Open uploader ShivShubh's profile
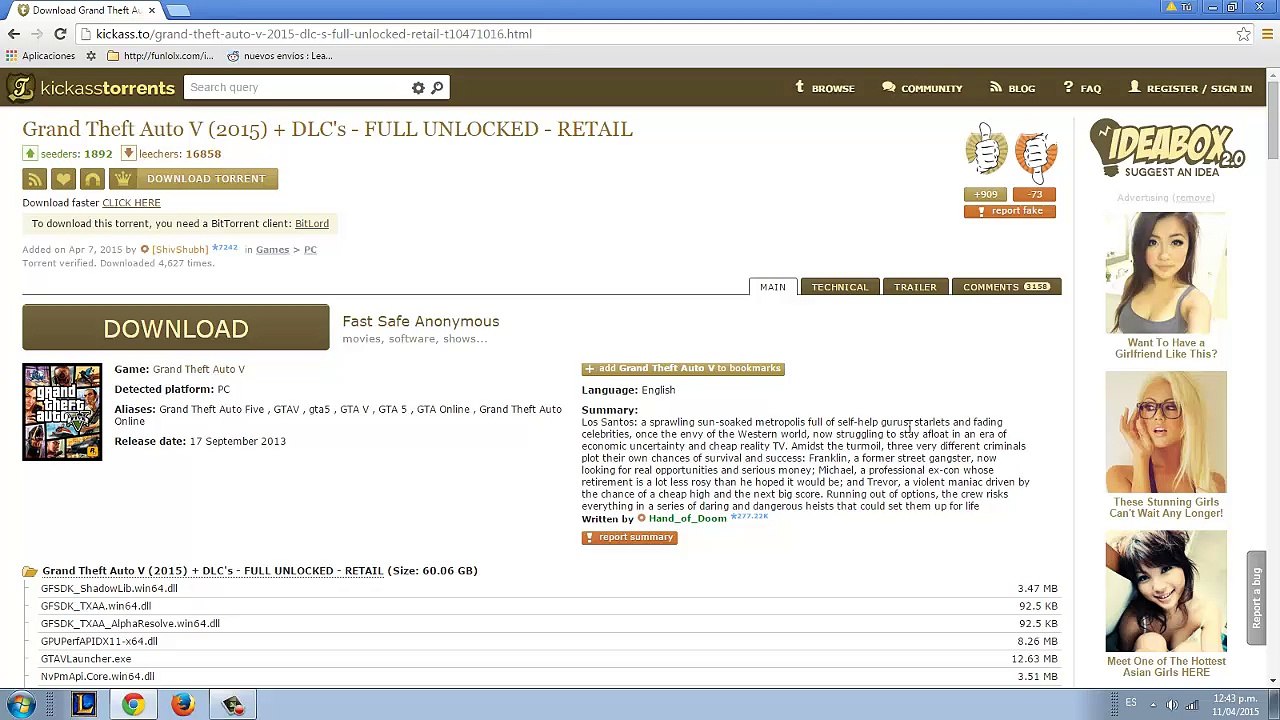Screen dimensions: 1280x720 [x=180, y=250]
